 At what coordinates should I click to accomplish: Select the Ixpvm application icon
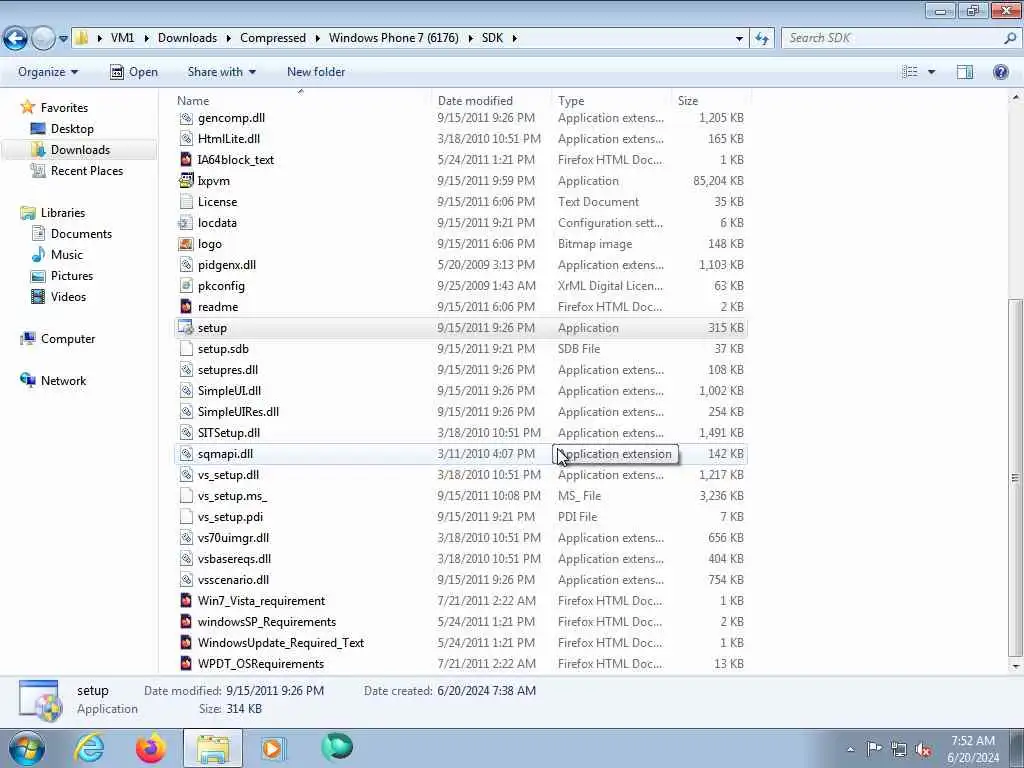[186, 180]
